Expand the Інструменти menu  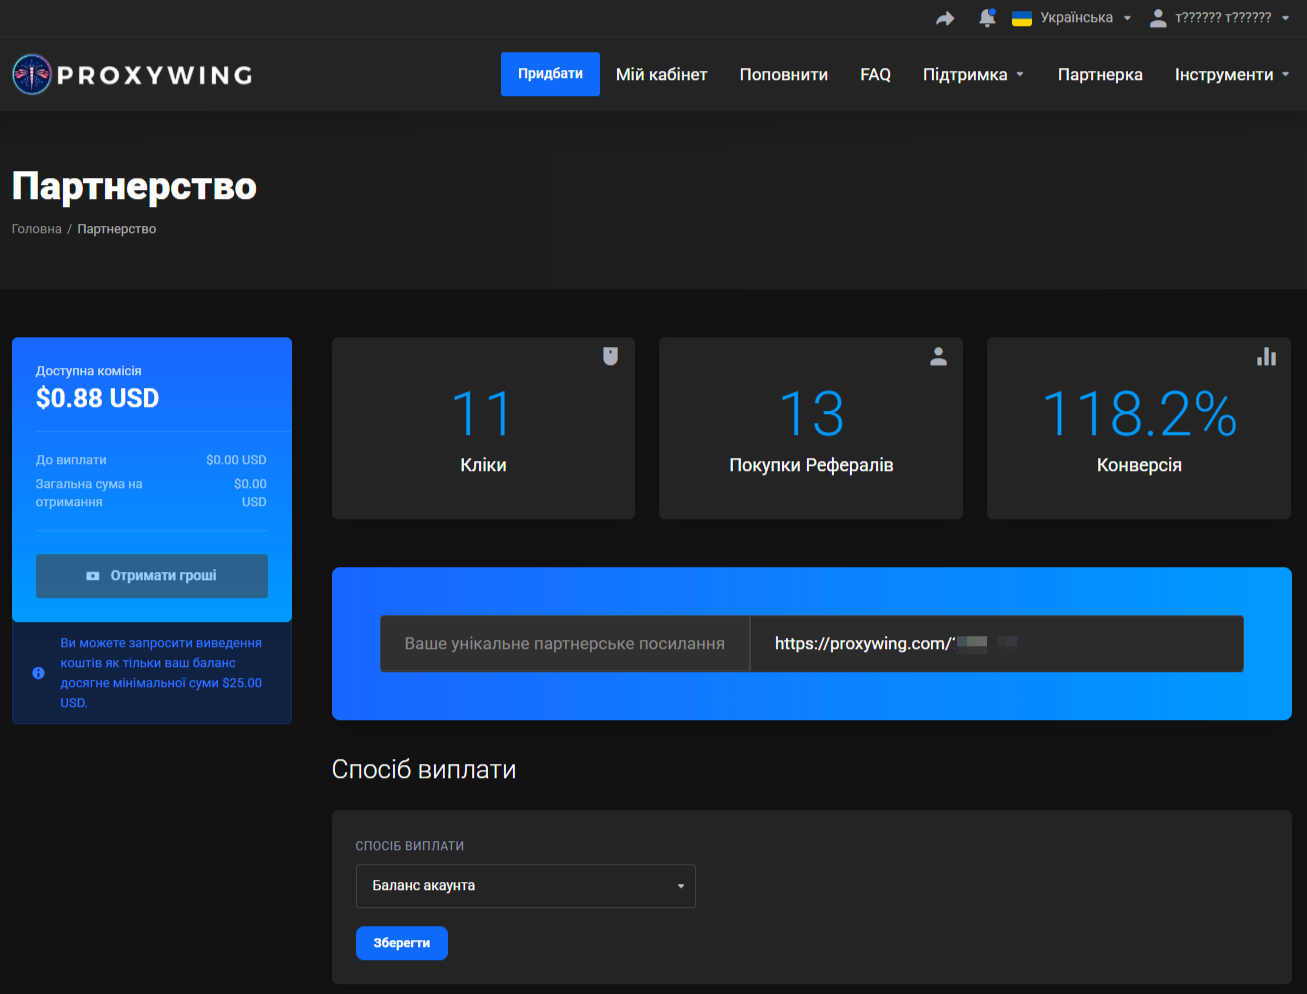click(1232, 75)
